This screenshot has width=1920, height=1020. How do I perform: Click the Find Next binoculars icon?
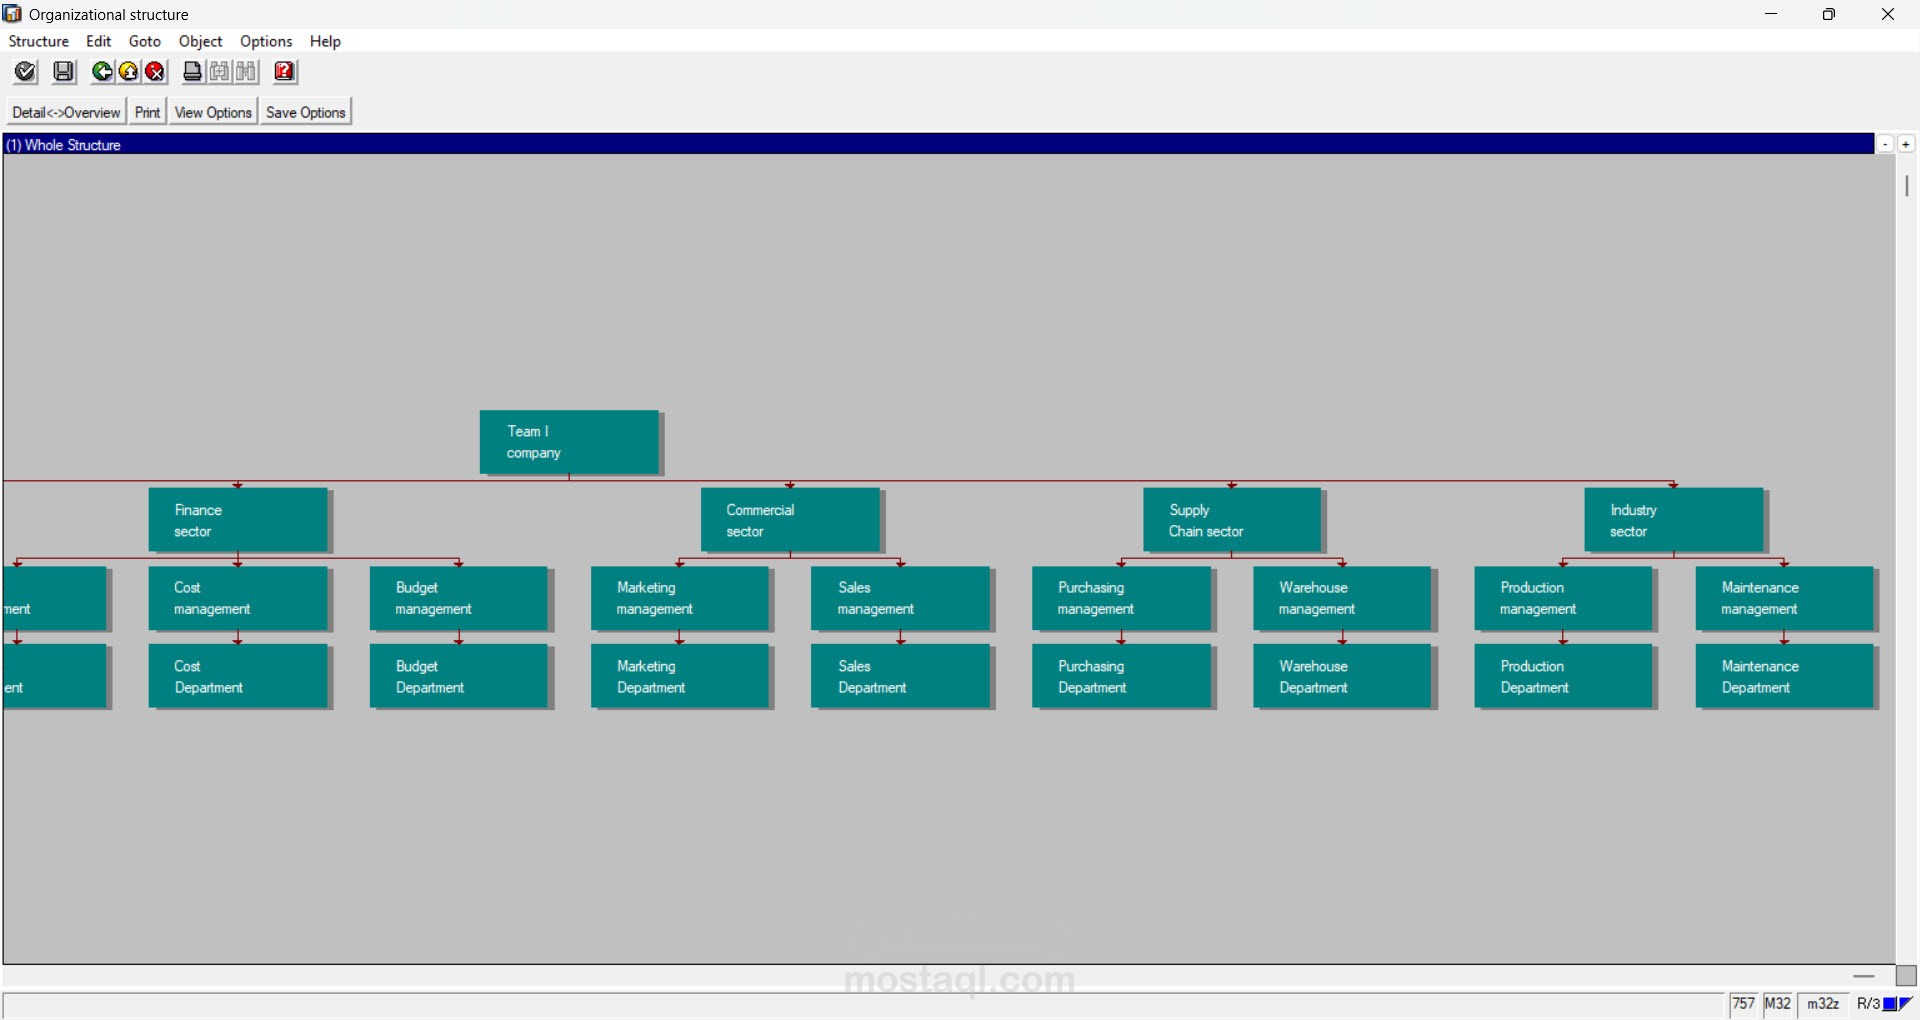pyautogui.click(x=246, y=71)
